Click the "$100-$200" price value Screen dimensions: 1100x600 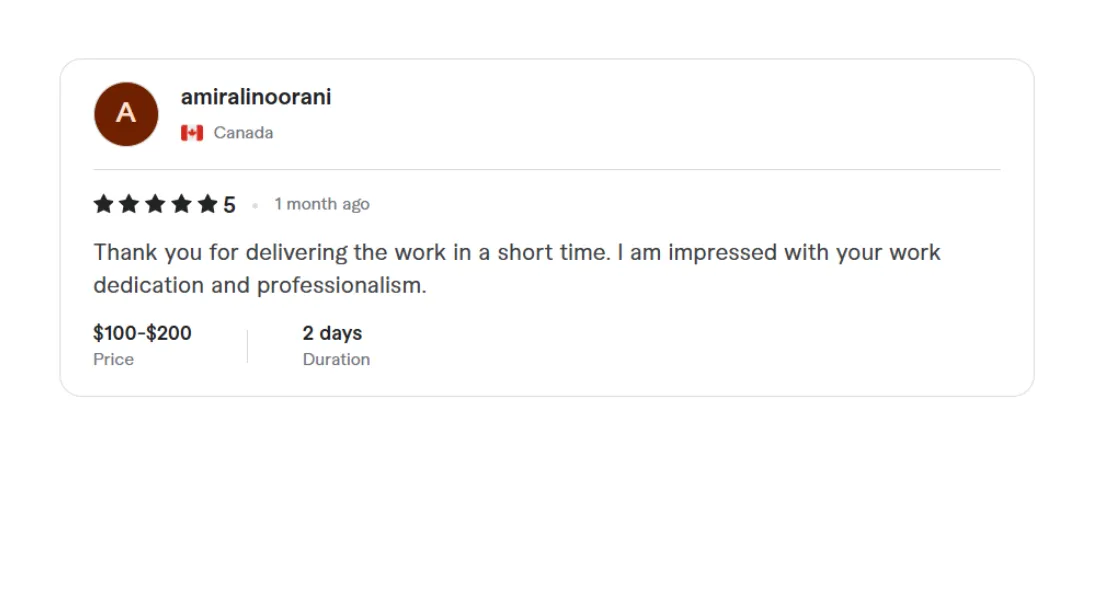point(142,333)
